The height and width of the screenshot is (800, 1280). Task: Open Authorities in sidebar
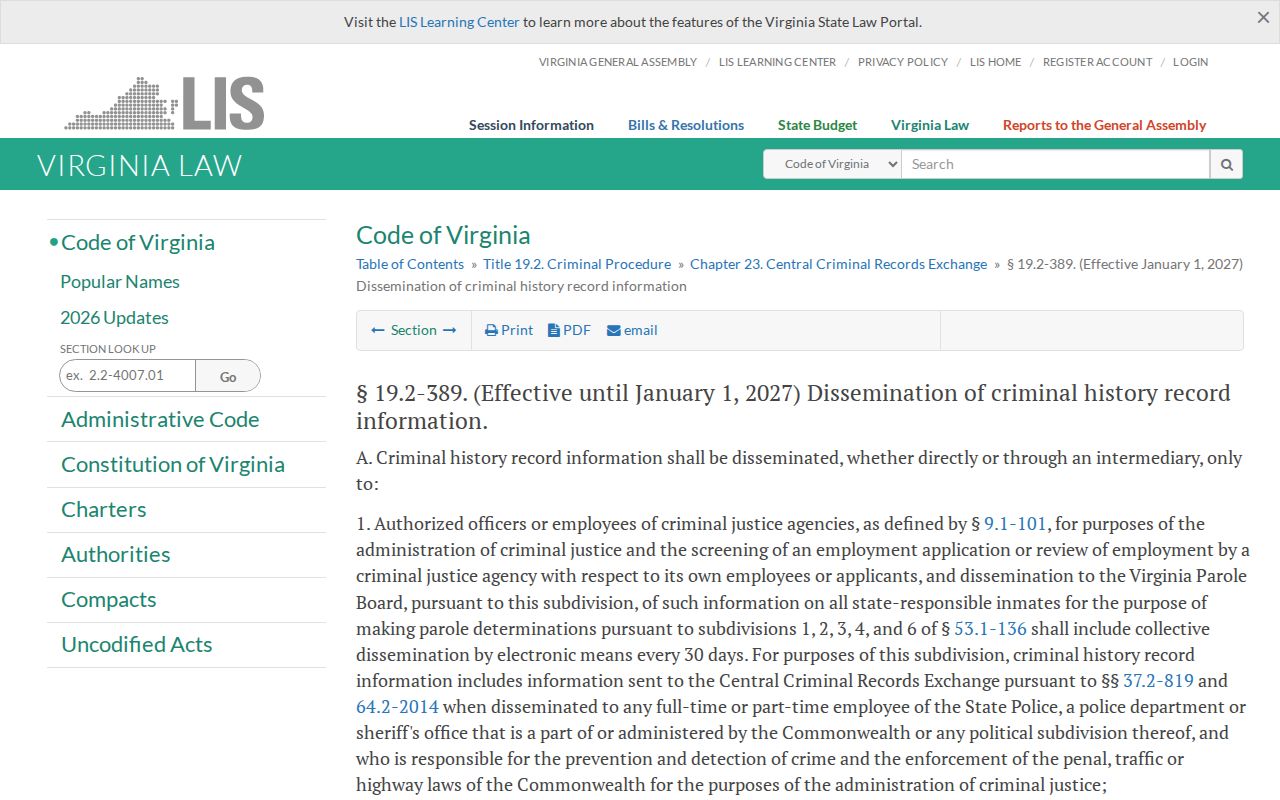[116, 555]
